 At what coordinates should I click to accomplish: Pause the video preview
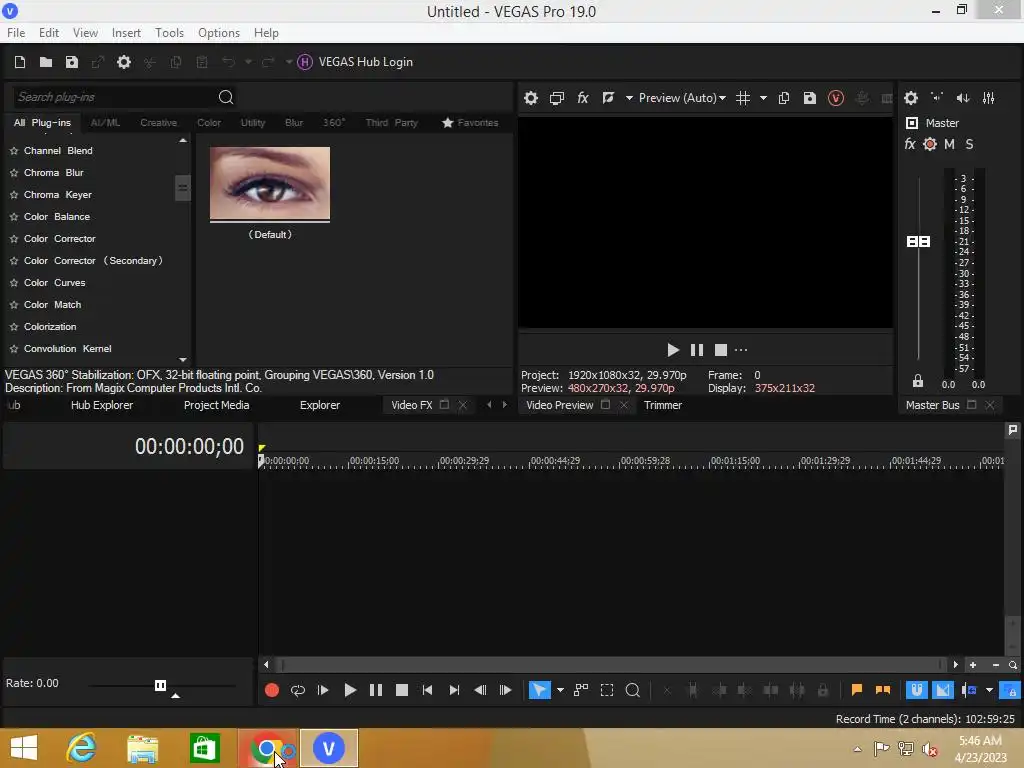click(697, 350)
